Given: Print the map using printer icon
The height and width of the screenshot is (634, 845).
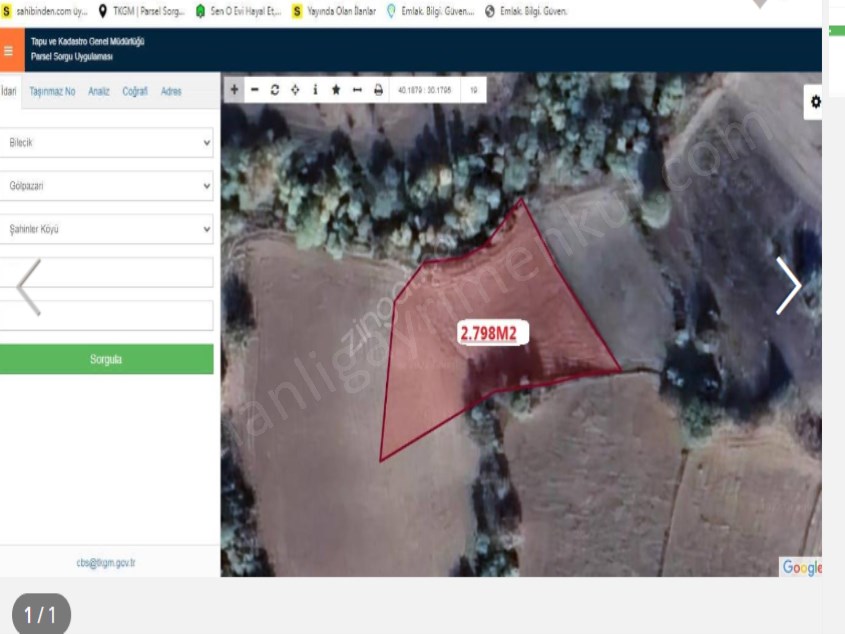Looking at the screenshot, I should (x=378, y=89).
